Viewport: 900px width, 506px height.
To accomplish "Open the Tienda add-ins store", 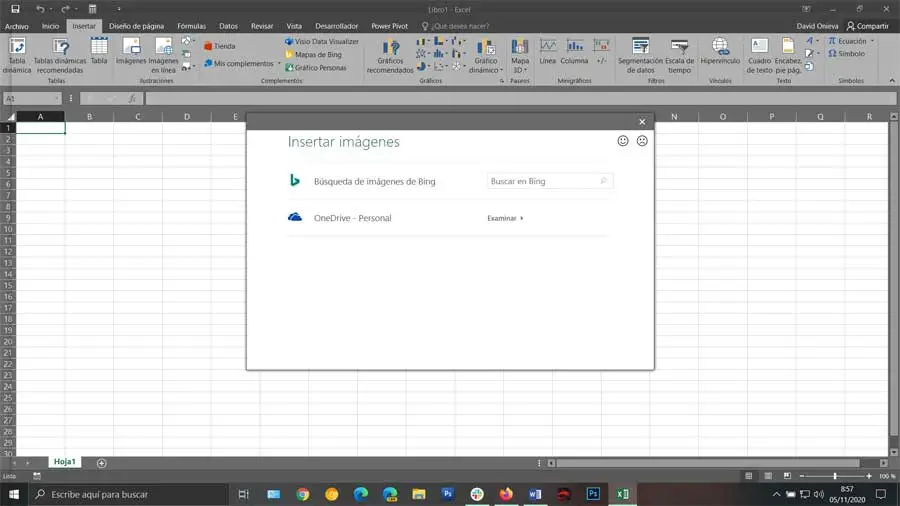I will click(220, 46).
